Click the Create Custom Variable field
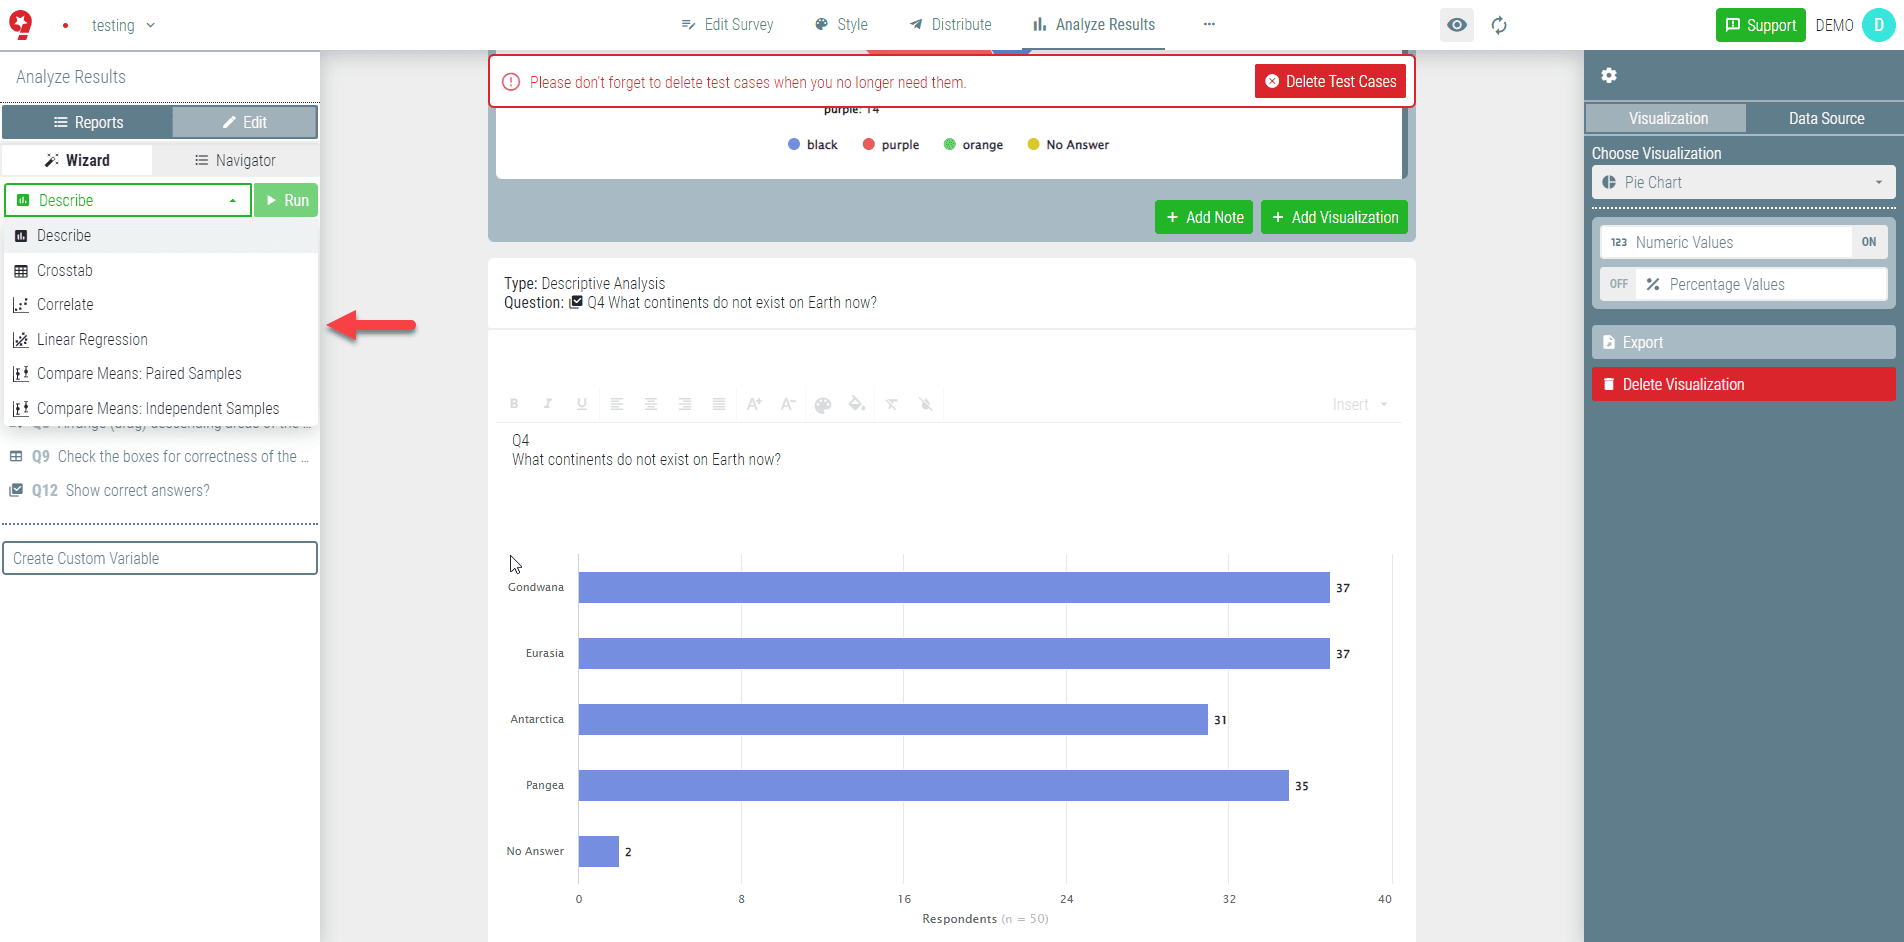This screenshot has height=942, width=1904. tap(160, 558)
